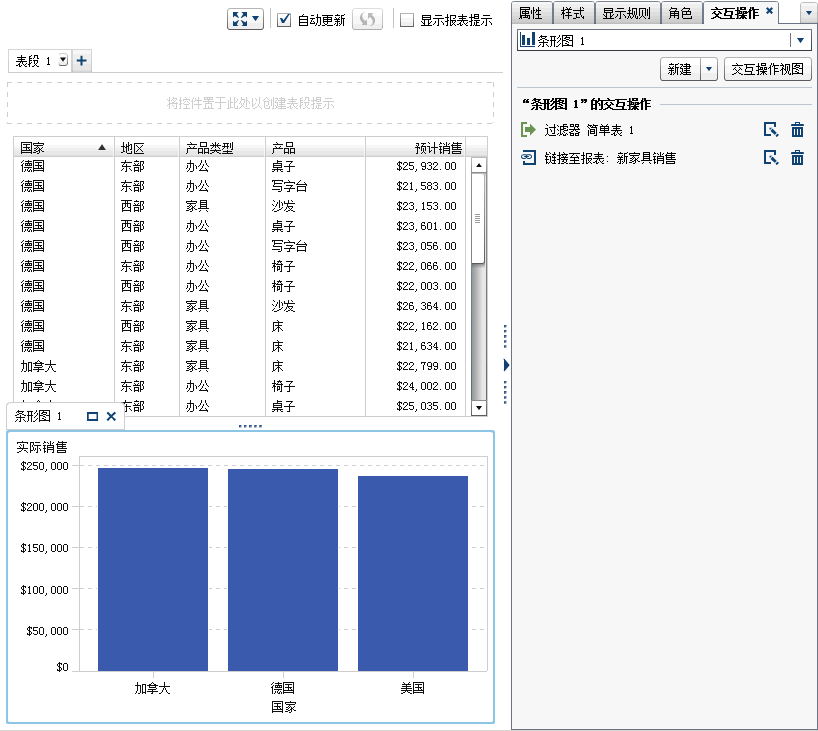This screenshot has height=731, width=818.
Task: Add a new section with the + icon
Action: tap(81, 60)
